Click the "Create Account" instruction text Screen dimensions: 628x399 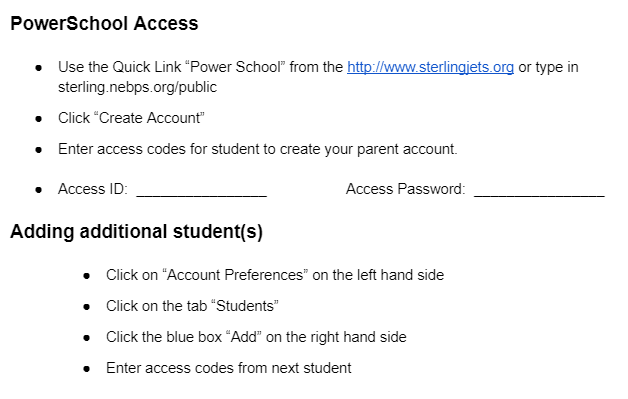pyautogui.click(x=131, y=118)
